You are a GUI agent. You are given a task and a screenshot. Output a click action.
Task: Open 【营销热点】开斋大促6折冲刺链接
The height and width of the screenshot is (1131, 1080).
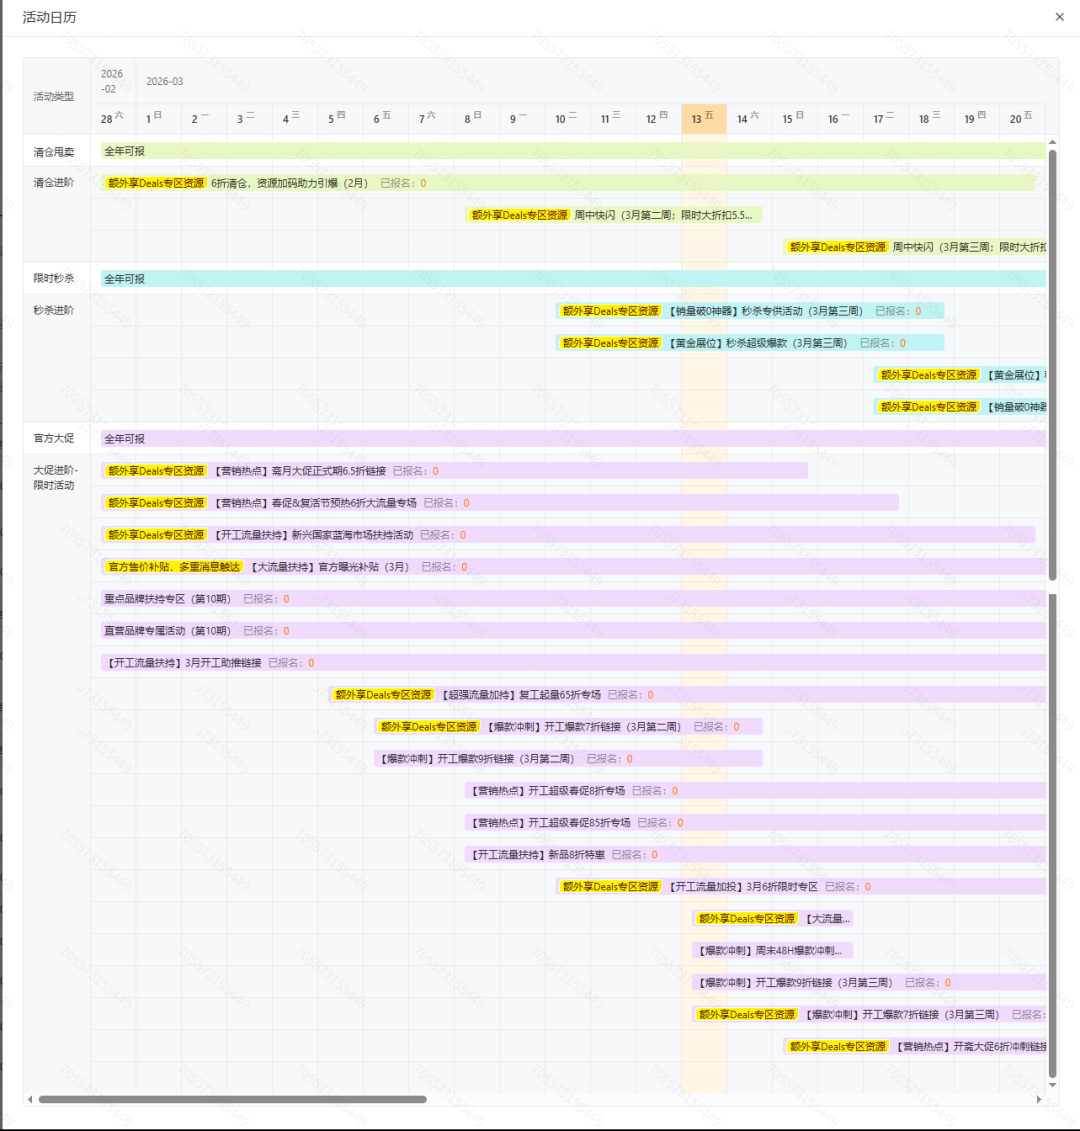(x=915, y=1047)
